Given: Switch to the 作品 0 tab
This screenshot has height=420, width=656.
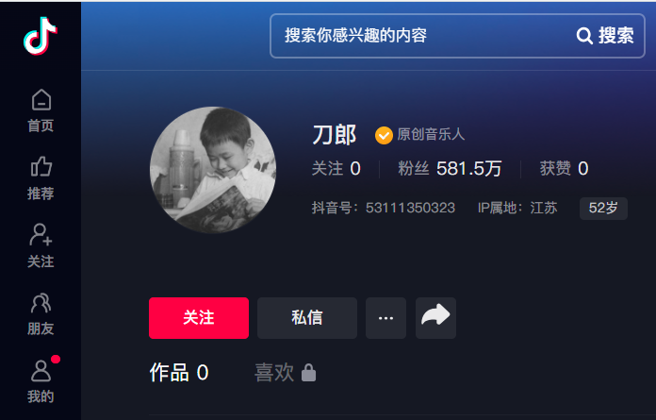Looking at the screenshot, I should 179,372.
